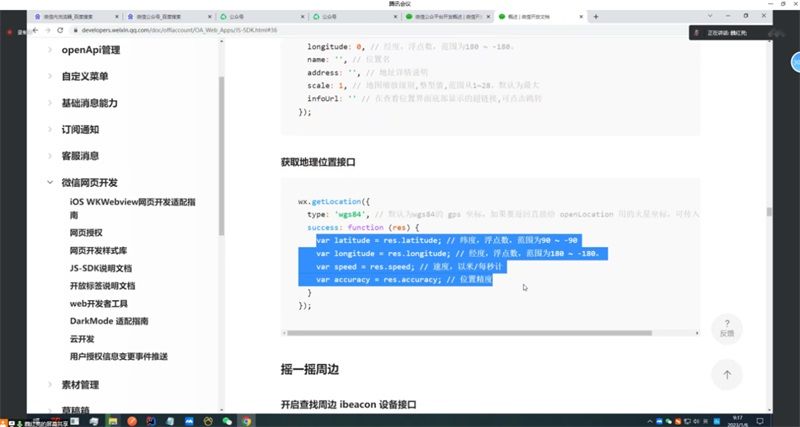Open the 网页授权 sidebar page
This screenshot has width=800, height=427.
(86, 232)
